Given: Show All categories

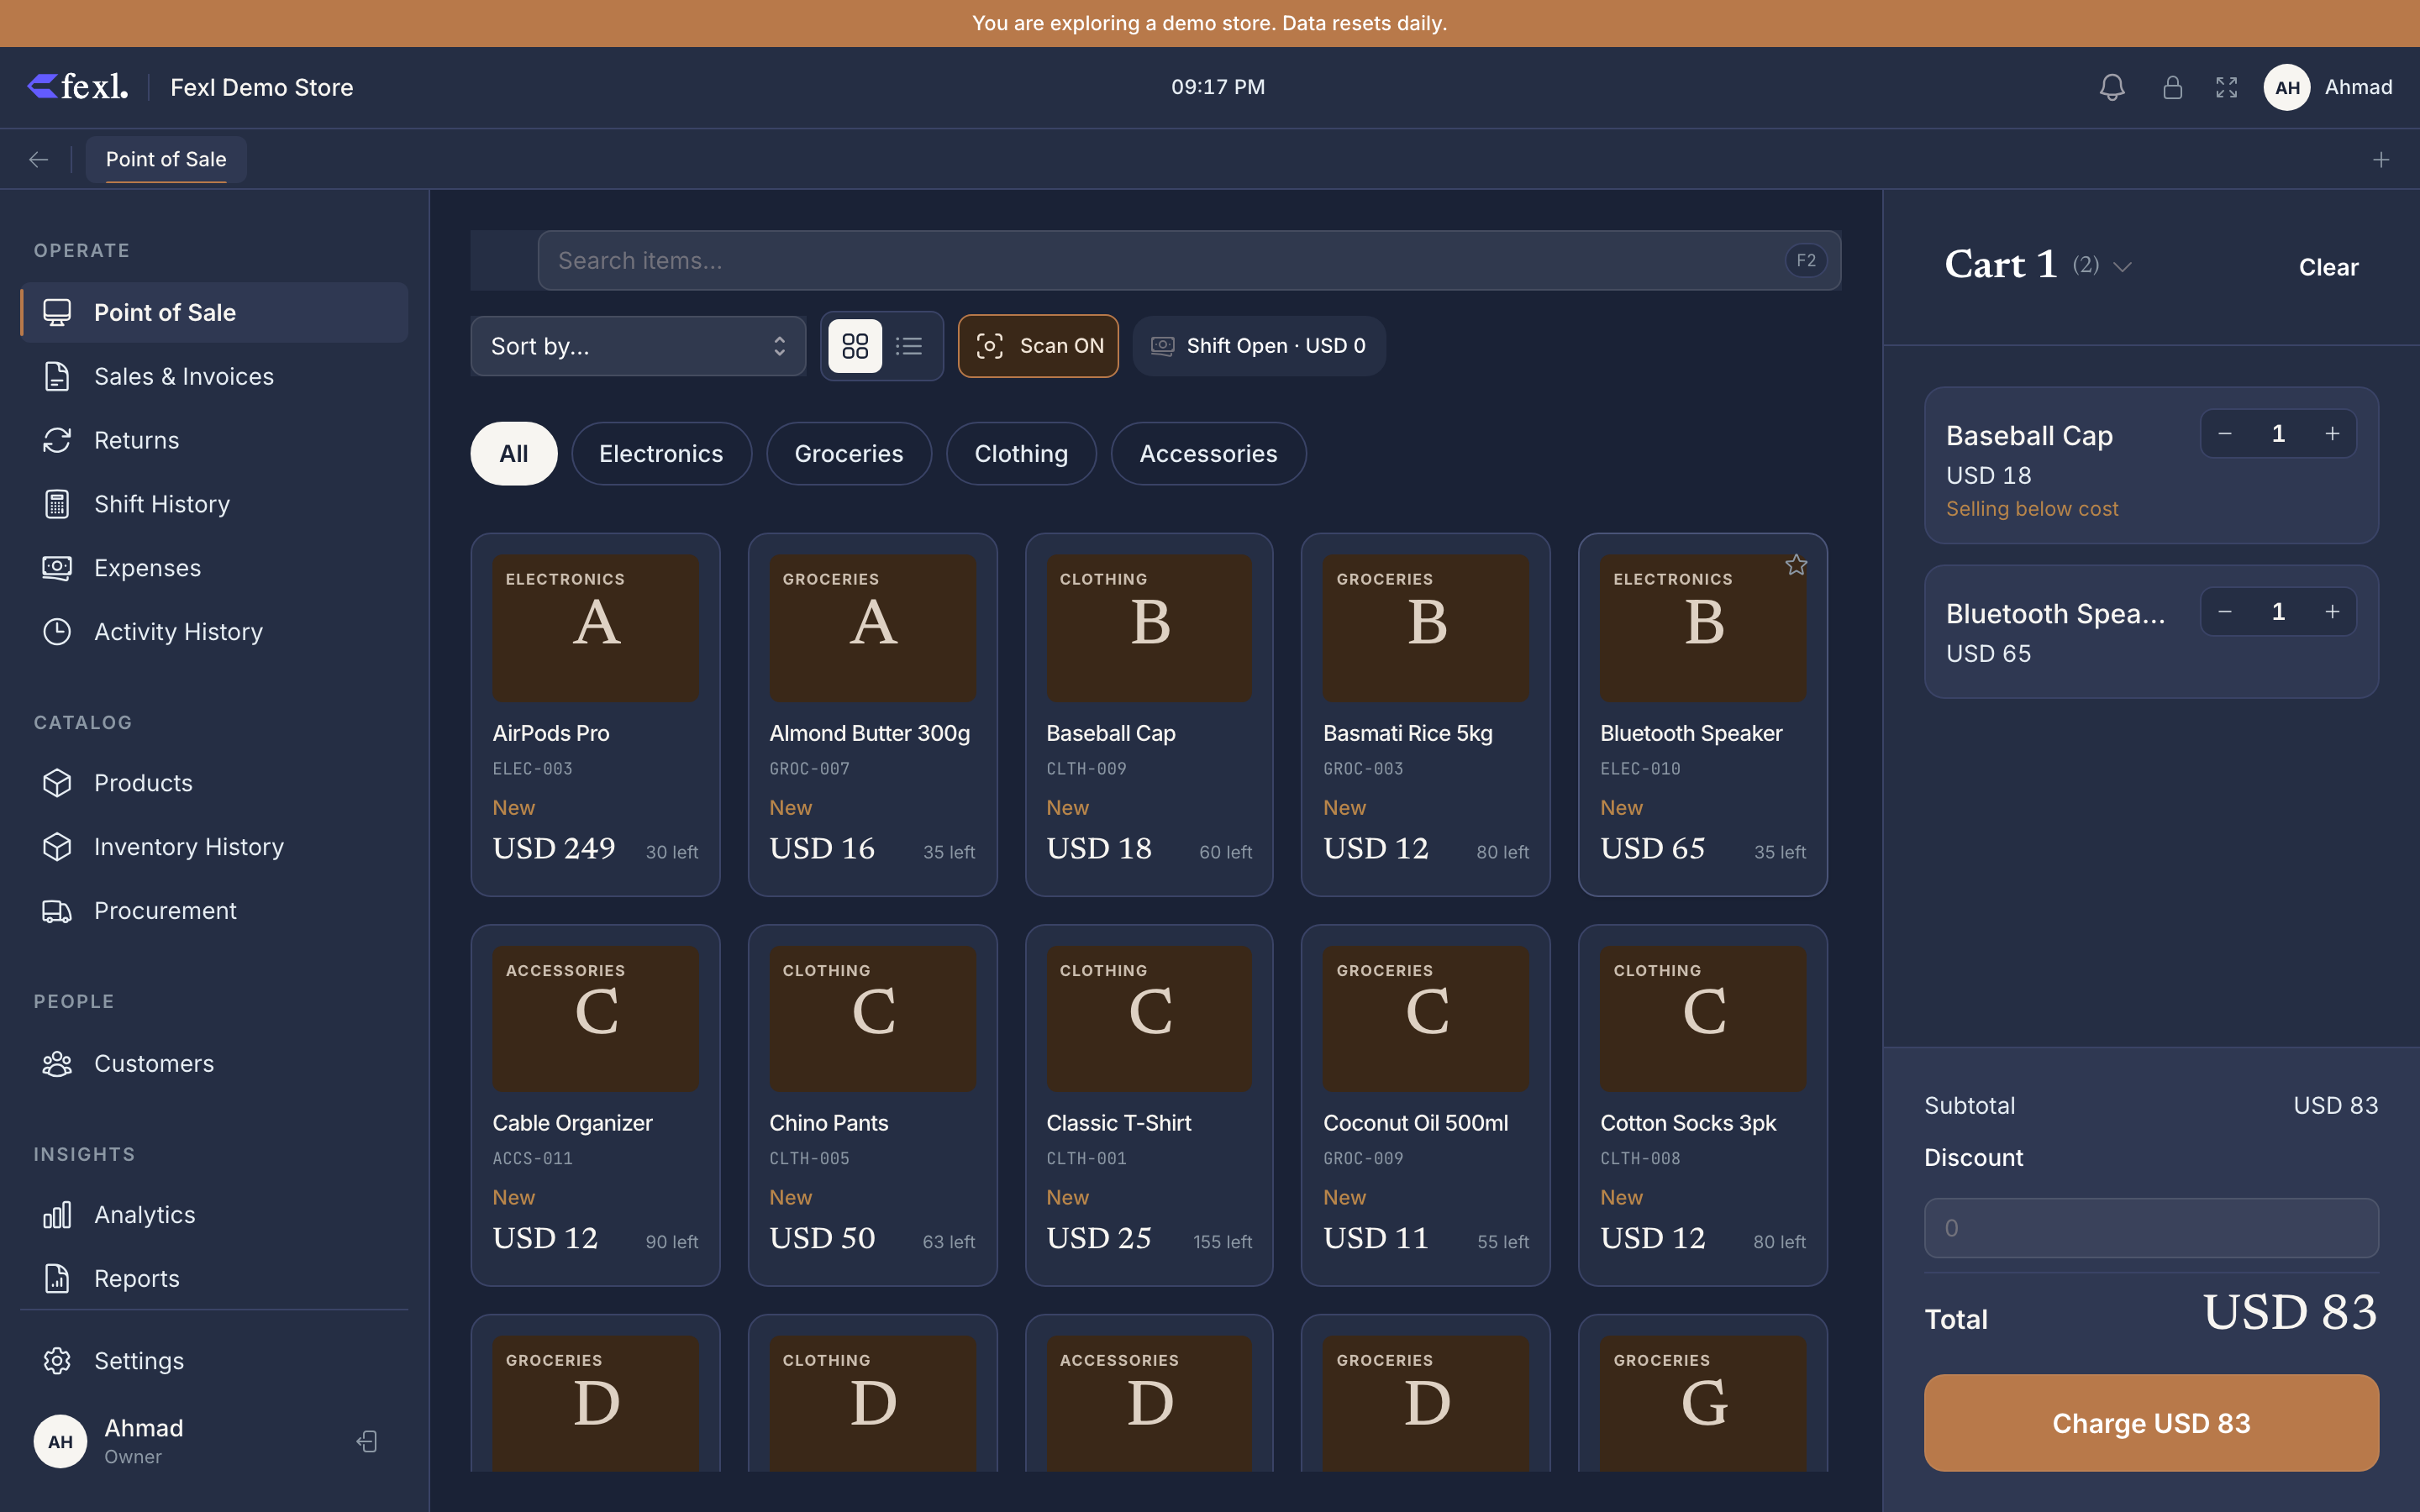Looking at the screenshot, I should (514, 454).
